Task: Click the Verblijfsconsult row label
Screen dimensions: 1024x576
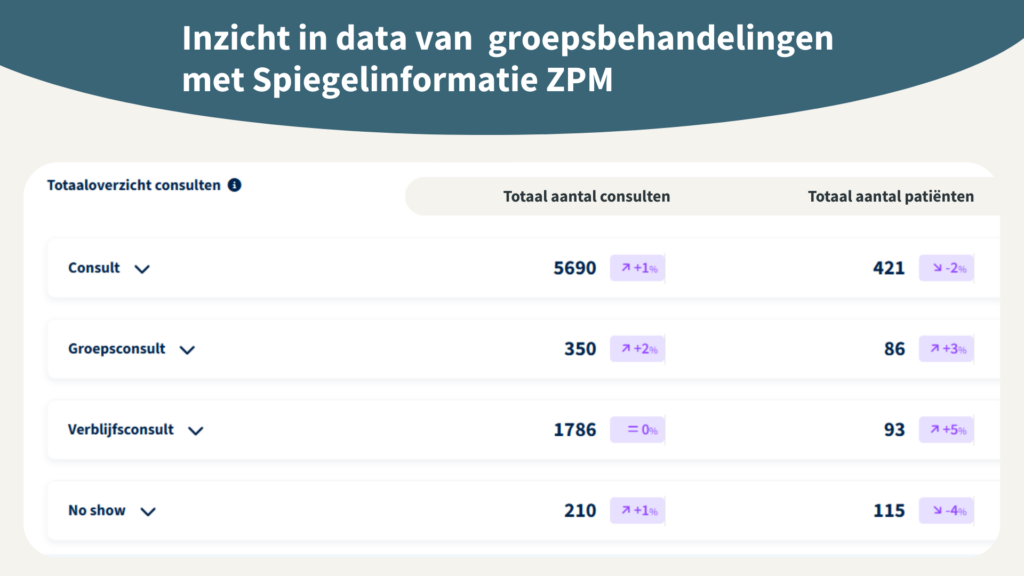Action: 121,430
